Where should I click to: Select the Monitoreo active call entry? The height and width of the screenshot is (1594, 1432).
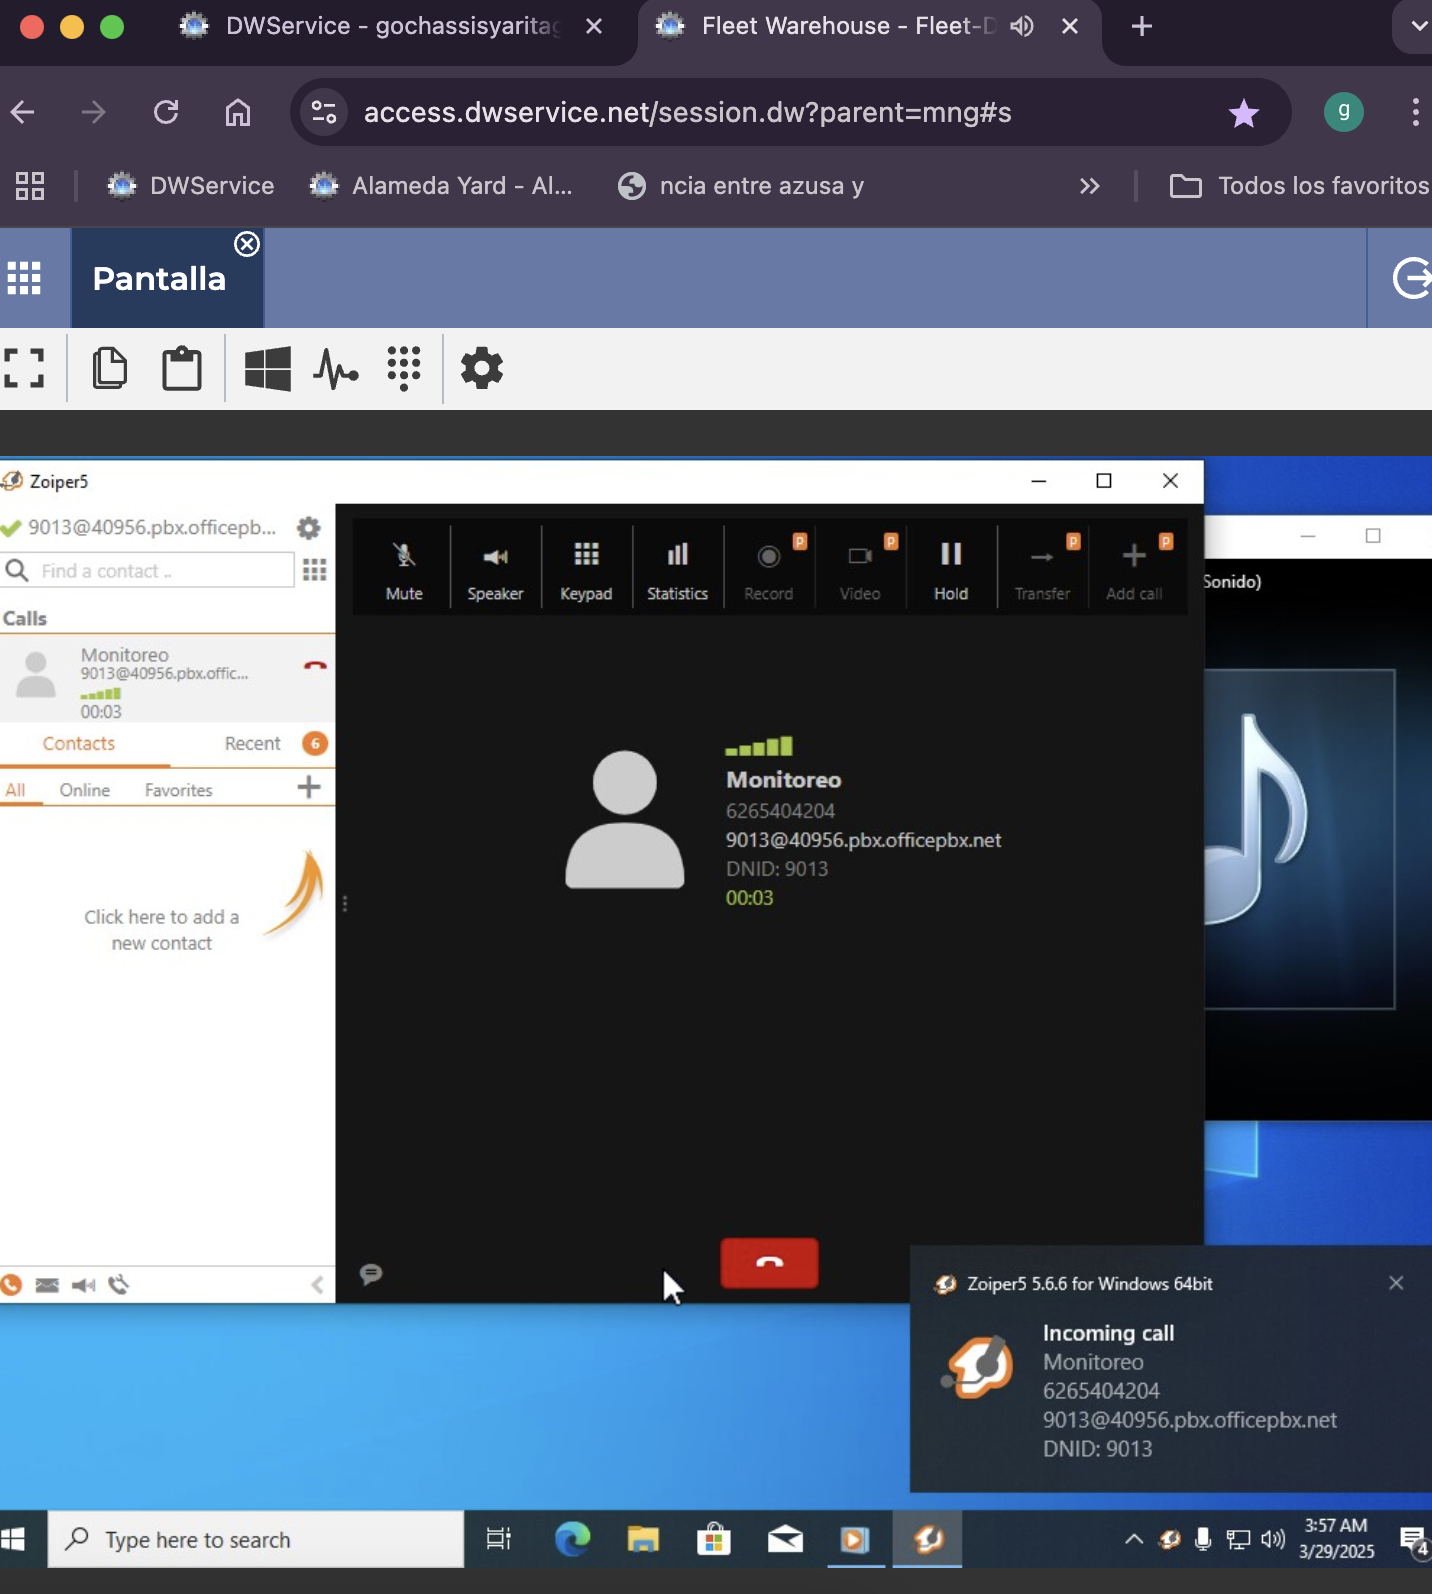point(167,680)
